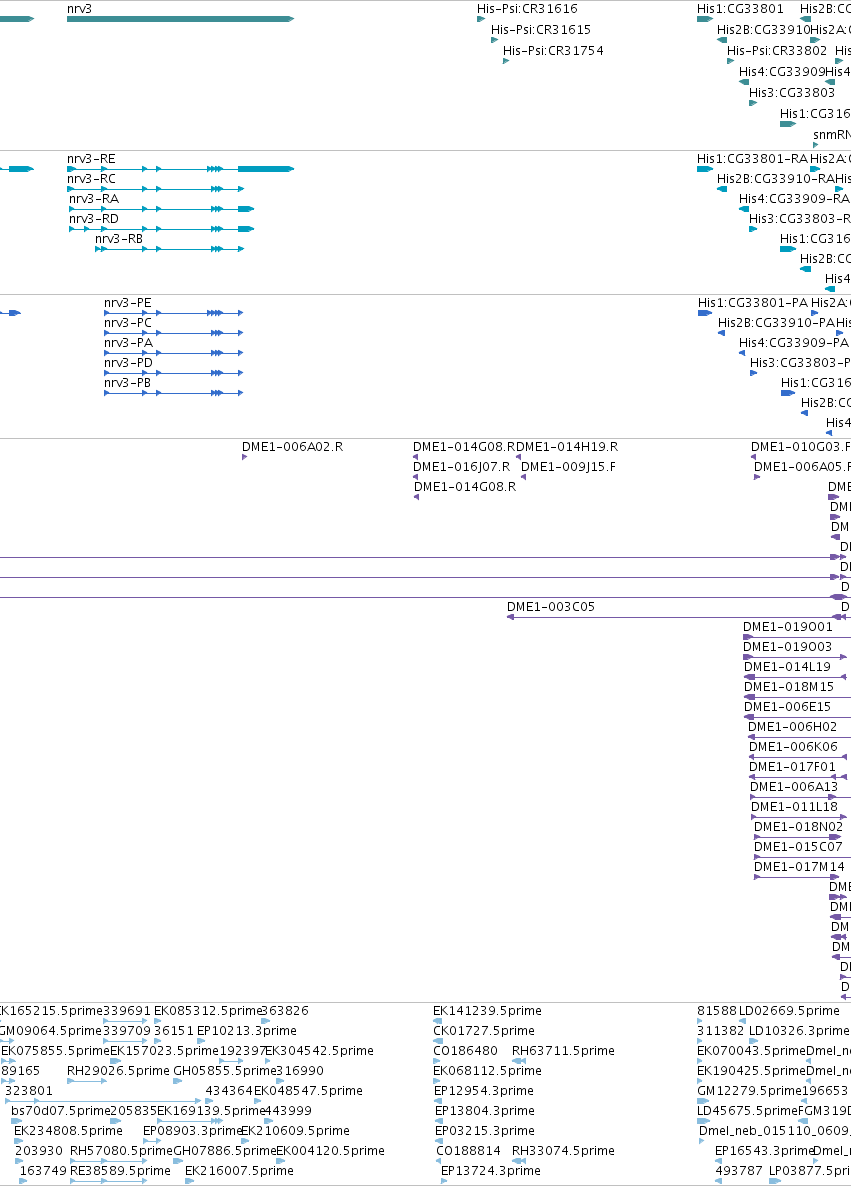Open the DME1-017F01 BAC label
This screenshot has width=851, height=1186.
(793, 767)
